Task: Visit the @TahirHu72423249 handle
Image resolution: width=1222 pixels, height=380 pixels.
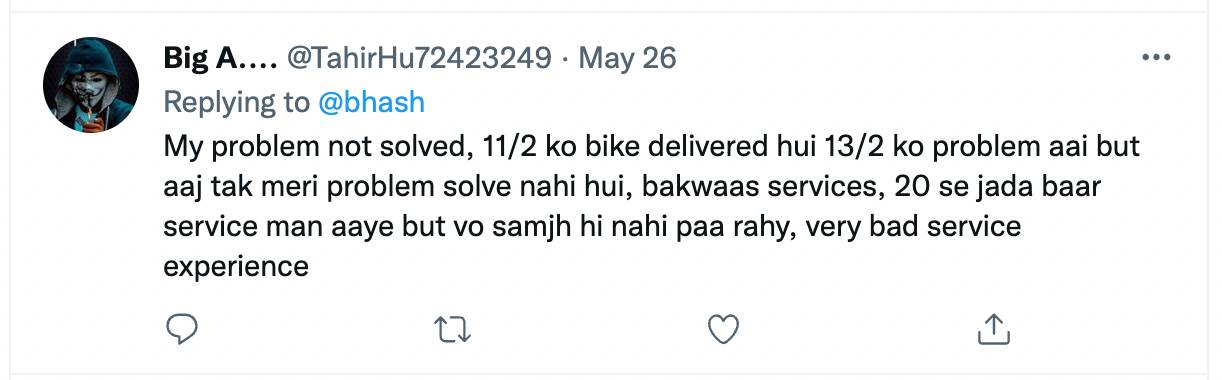Action: pyautogui.click(x=420, y=59)
